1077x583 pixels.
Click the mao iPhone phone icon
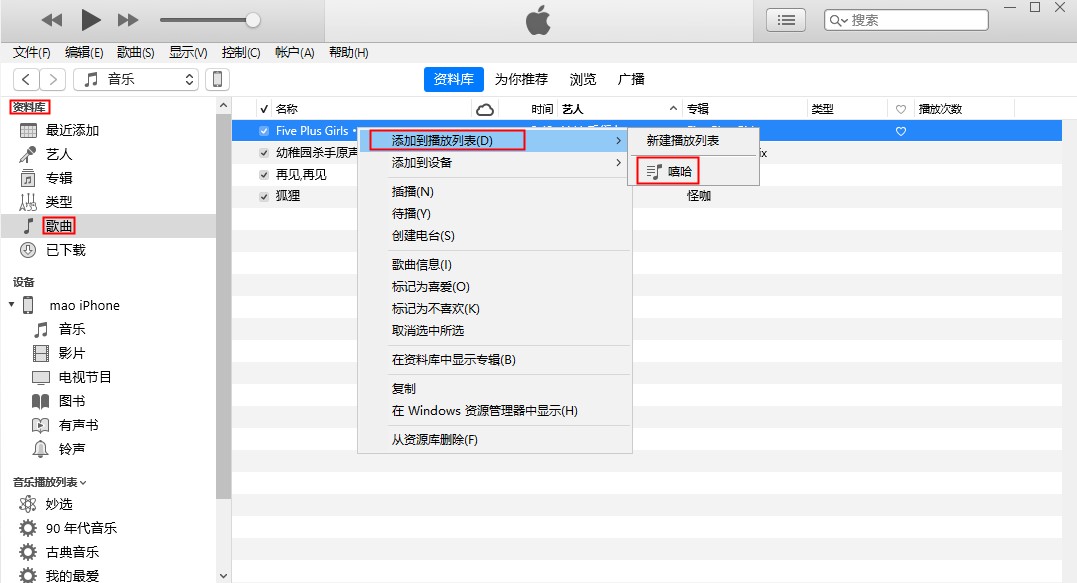click(28, 306)
